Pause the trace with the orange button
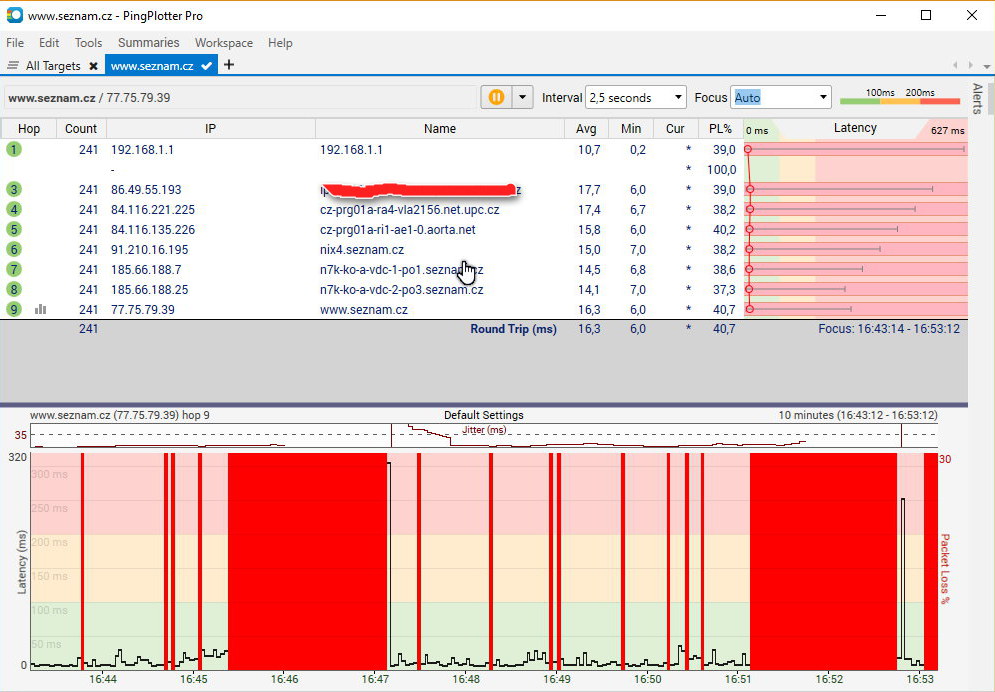Image resolution: width=995 pixels, height=692 pixels. (x=495, y=97)
